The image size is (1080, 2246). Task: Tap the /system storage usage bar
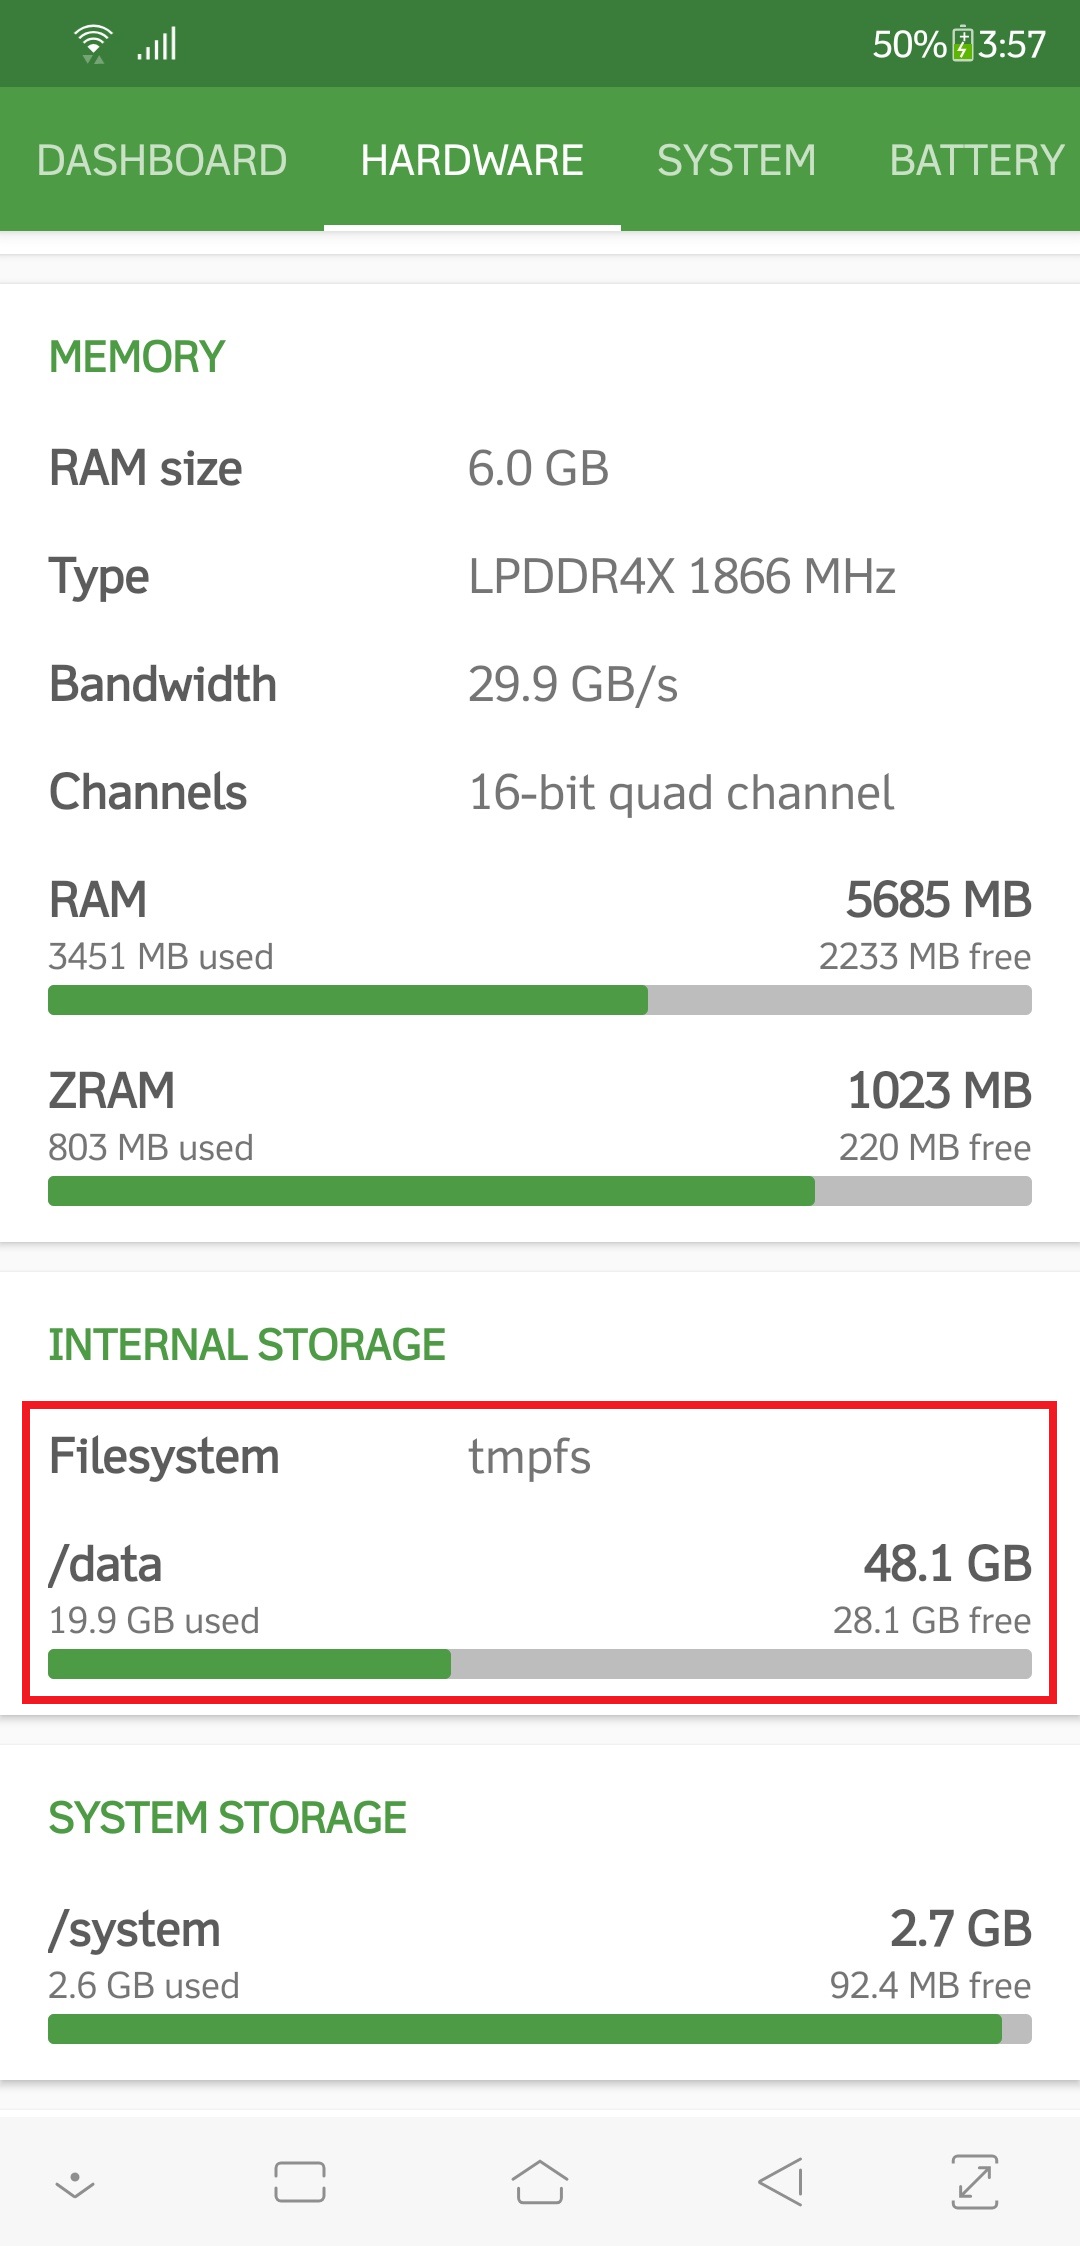540,2029
